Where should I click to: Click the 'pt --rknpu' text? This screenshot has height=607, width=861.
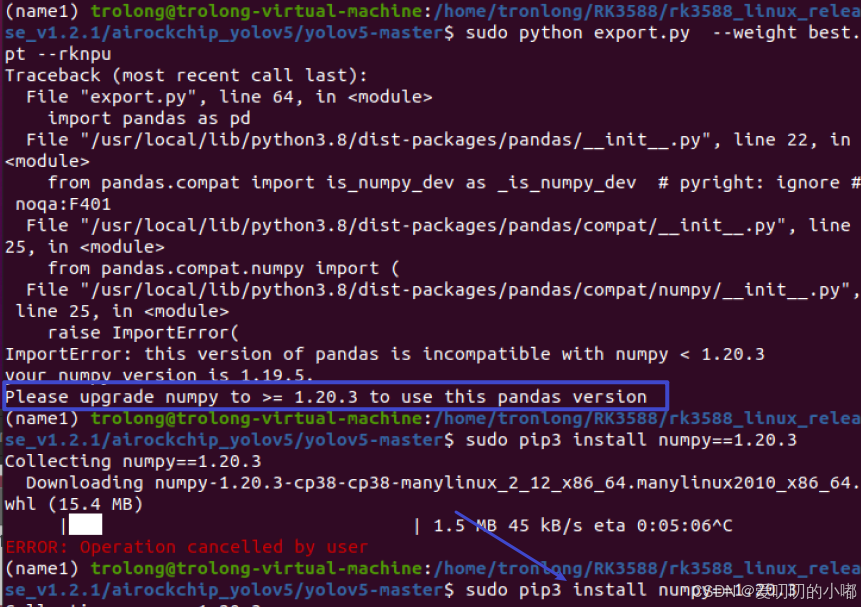coord(58,54)
